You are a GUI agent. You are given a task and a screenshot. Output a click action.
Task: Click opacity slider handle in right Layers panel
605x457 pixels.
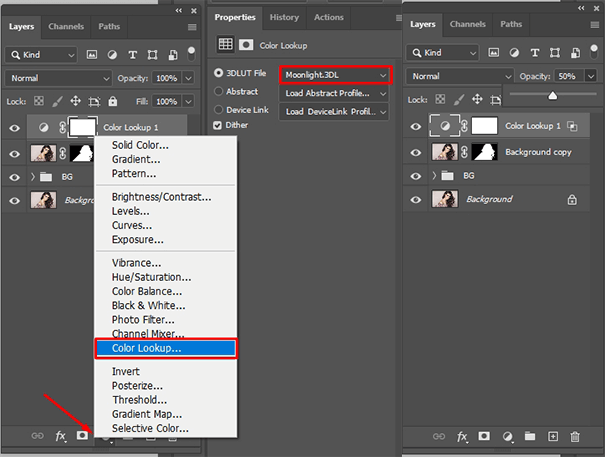[x=553, y=95]
